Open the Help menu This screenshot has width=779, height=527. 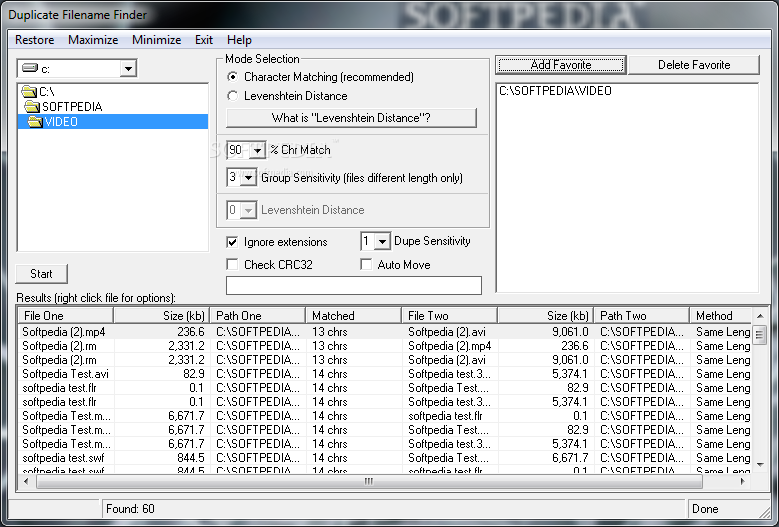point(239,40)
